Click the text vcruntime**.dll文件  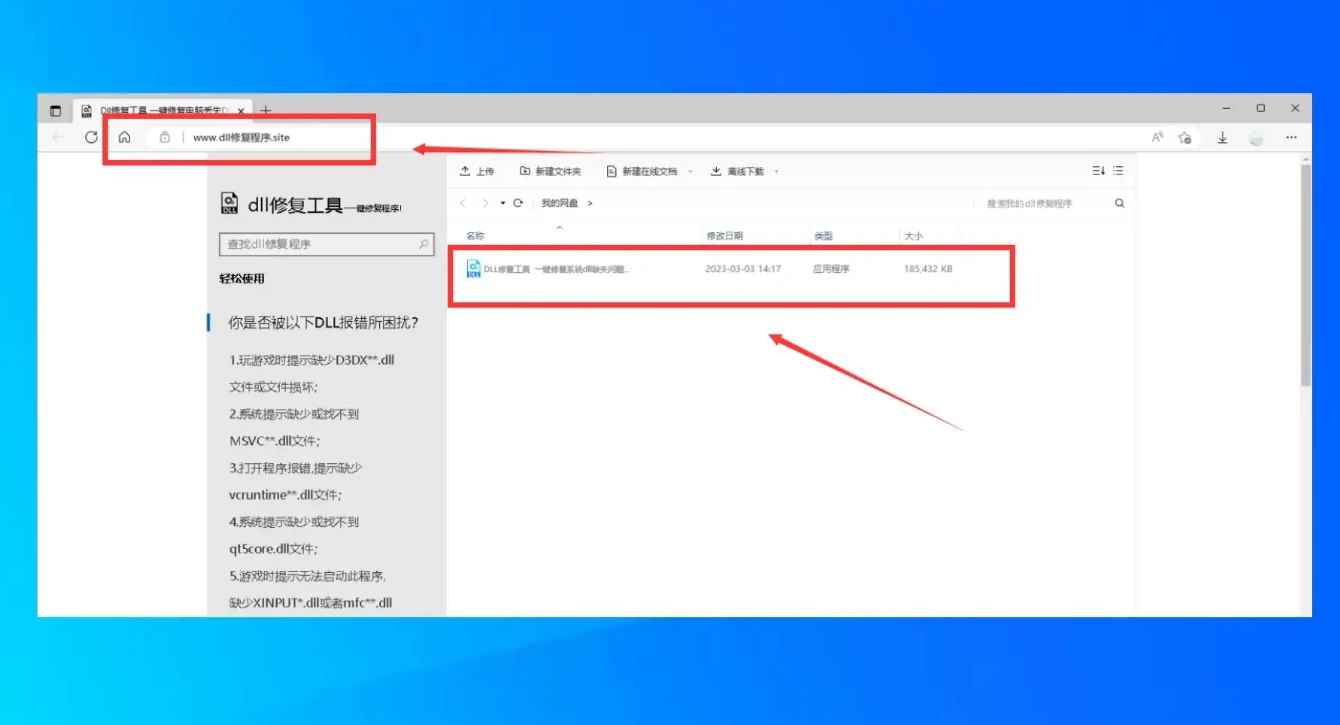285,494
